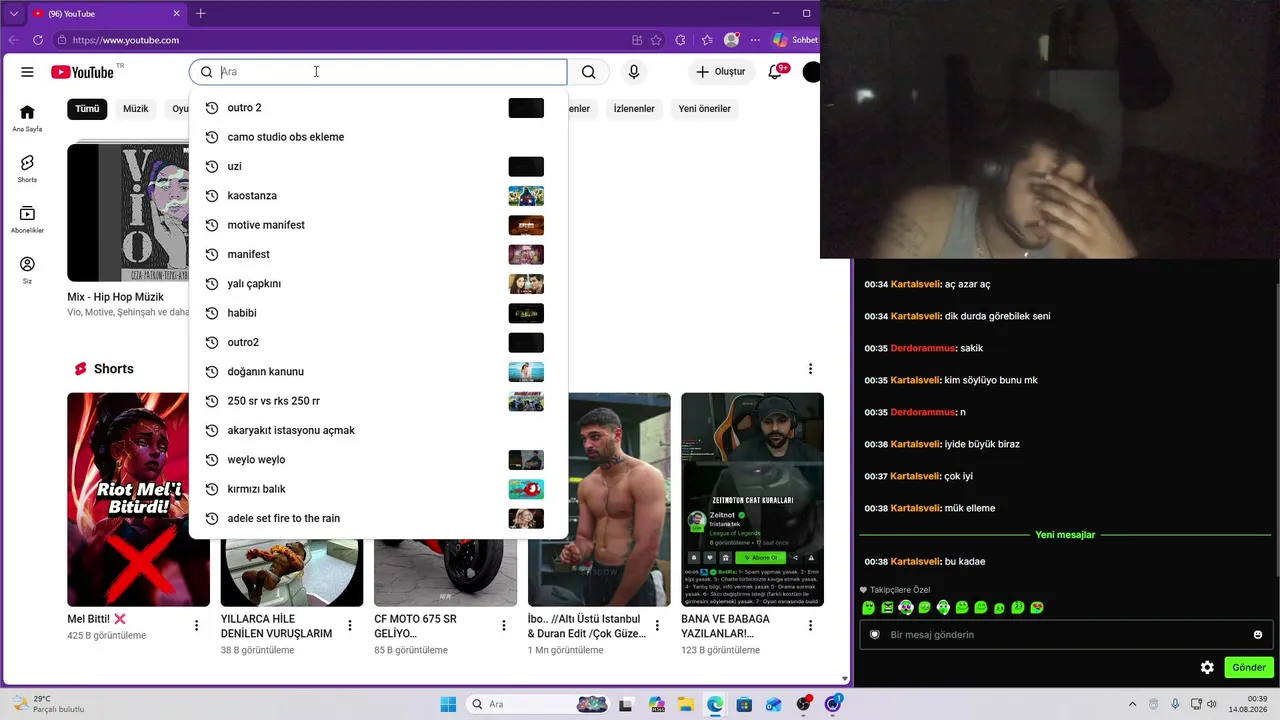Screen dimensions: 1280x720
Task: Open Microsoft Store from the taskbar
Action: click(744, 704)
